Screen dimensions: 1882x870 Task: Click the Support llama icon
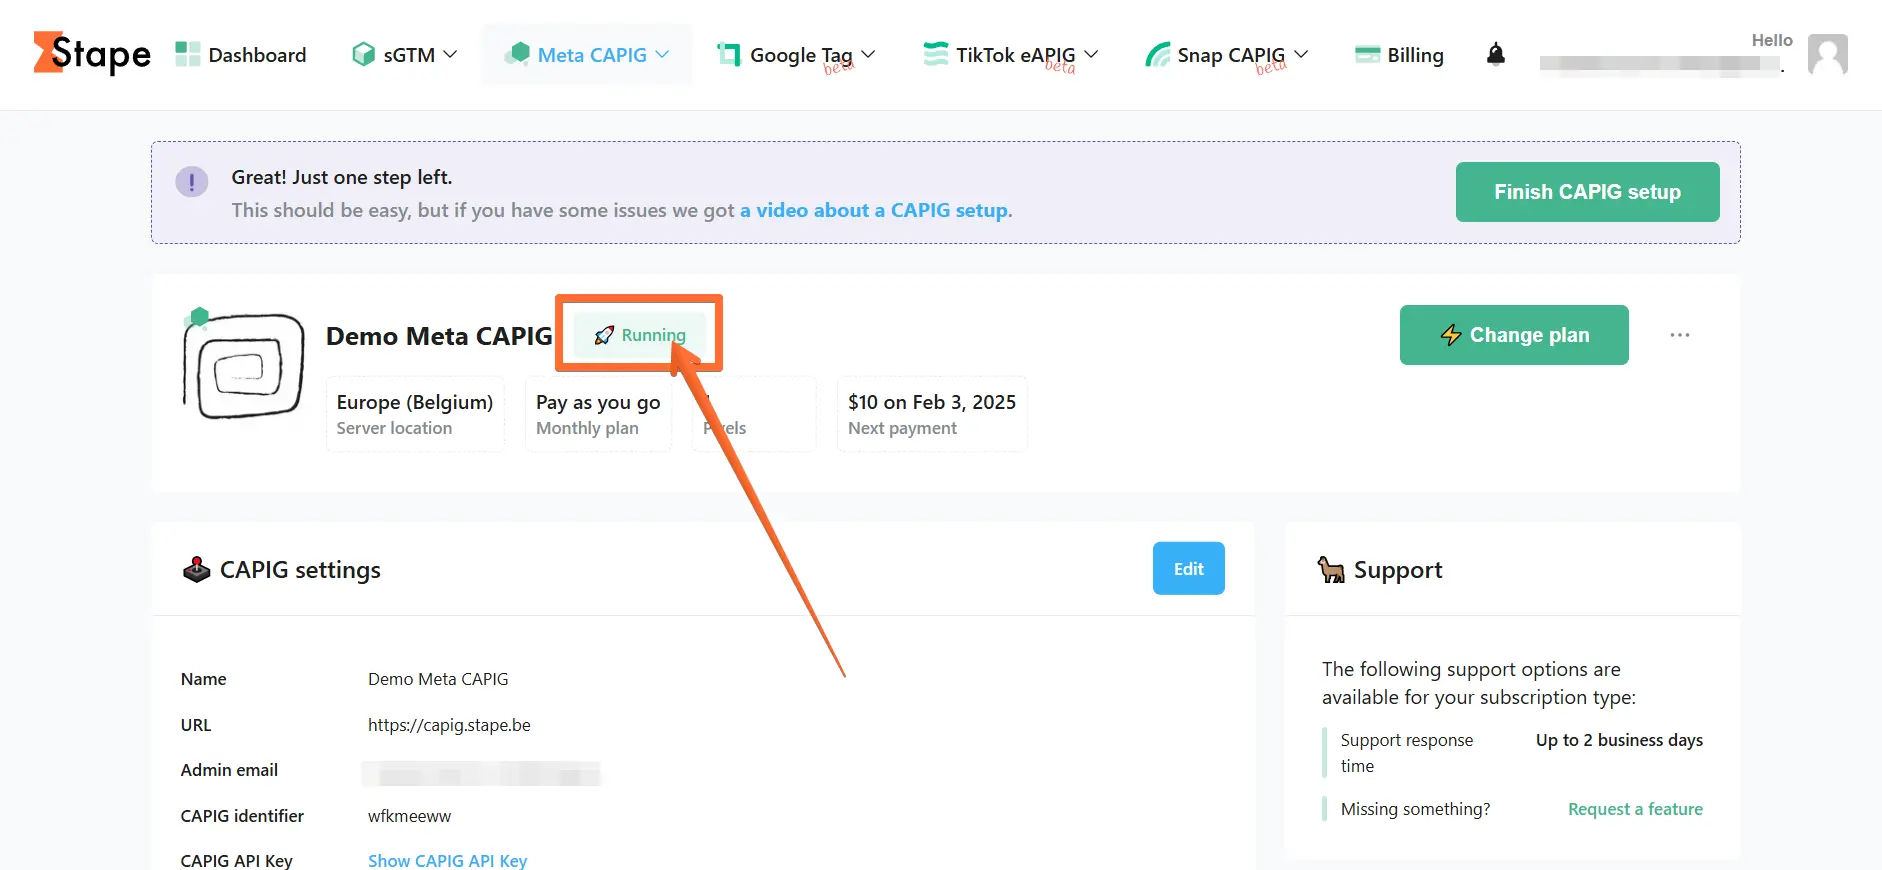(x=1331, y=569)
